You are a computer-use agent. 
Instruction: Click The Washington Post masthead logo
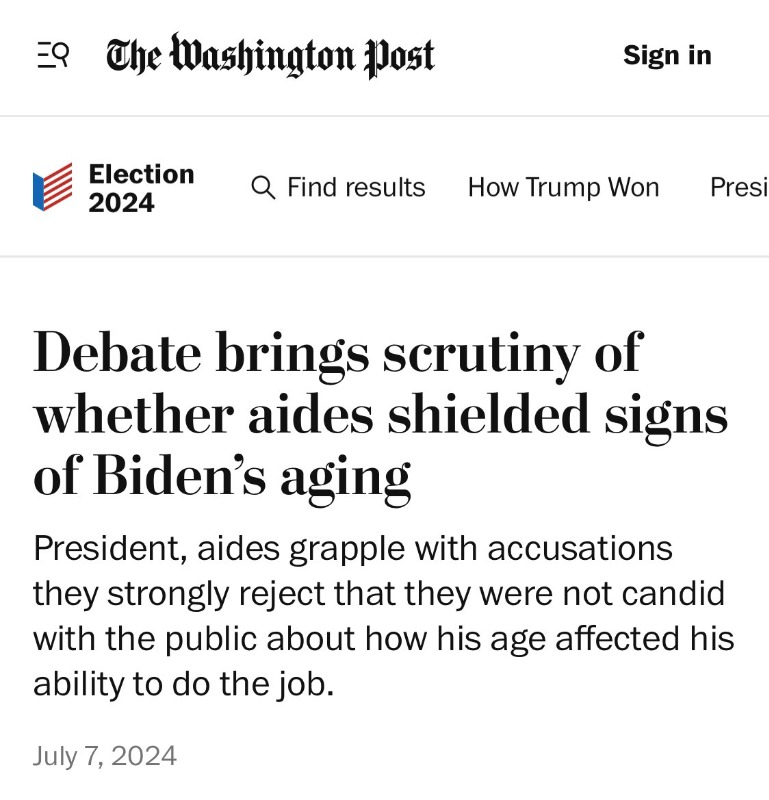[270, 56]
